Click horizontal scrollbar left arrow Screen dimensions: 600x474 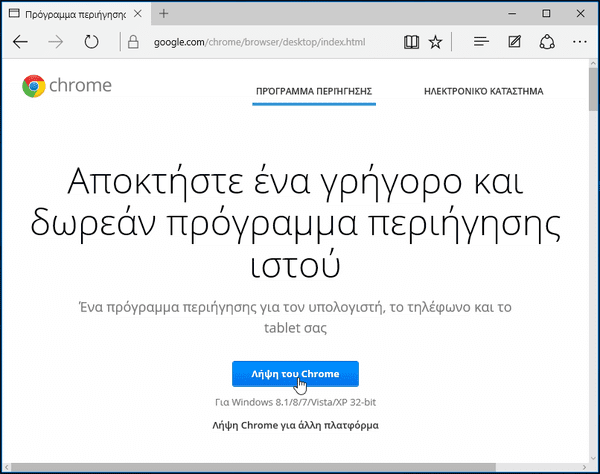[6, 467]
